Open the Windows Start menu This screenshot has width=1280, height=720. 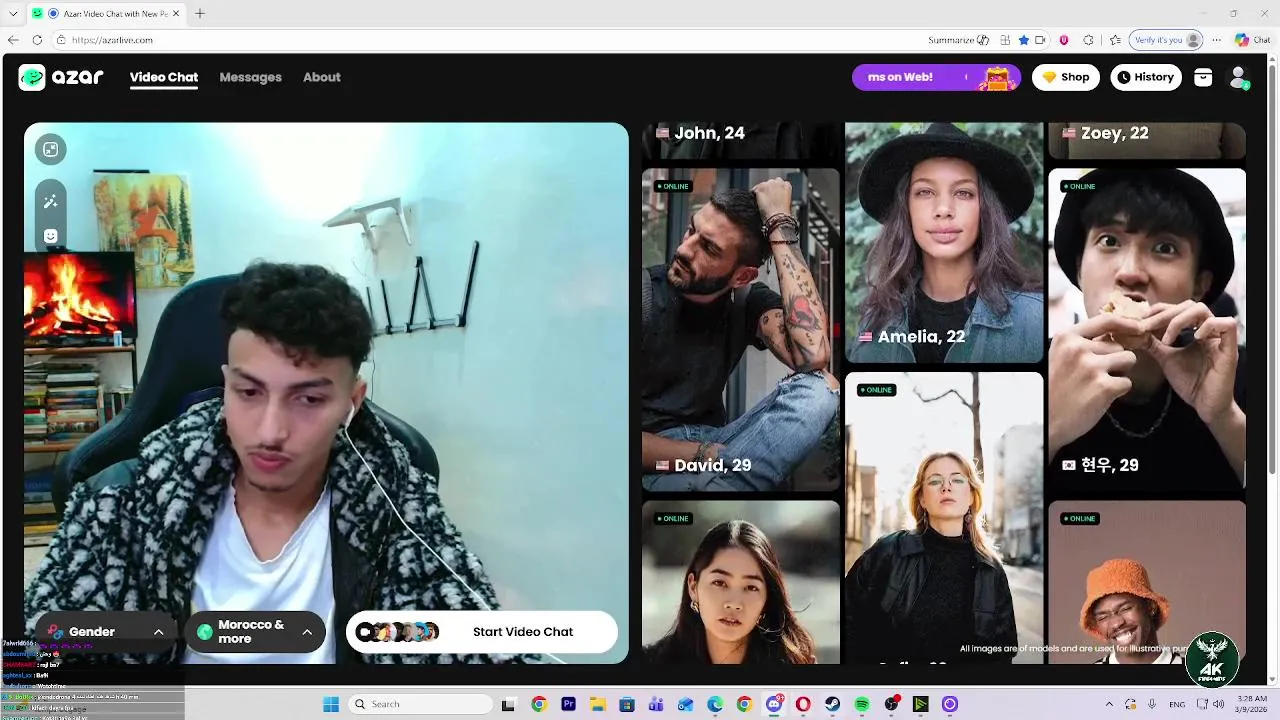point(331,704)
